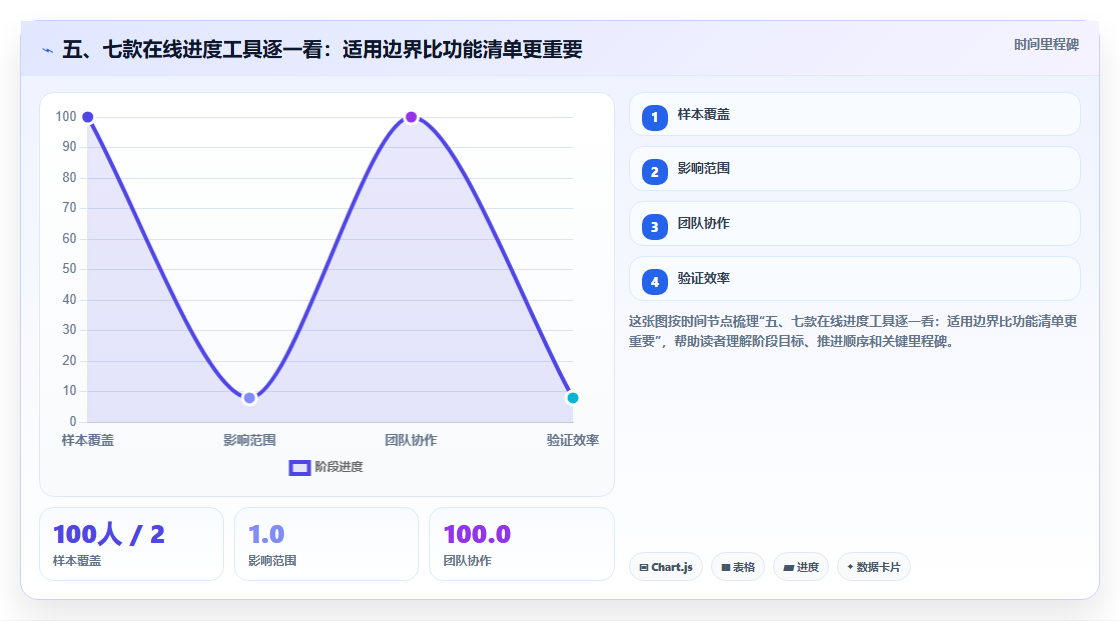Click the 数据卡片 tag

[x=874, y=567]
